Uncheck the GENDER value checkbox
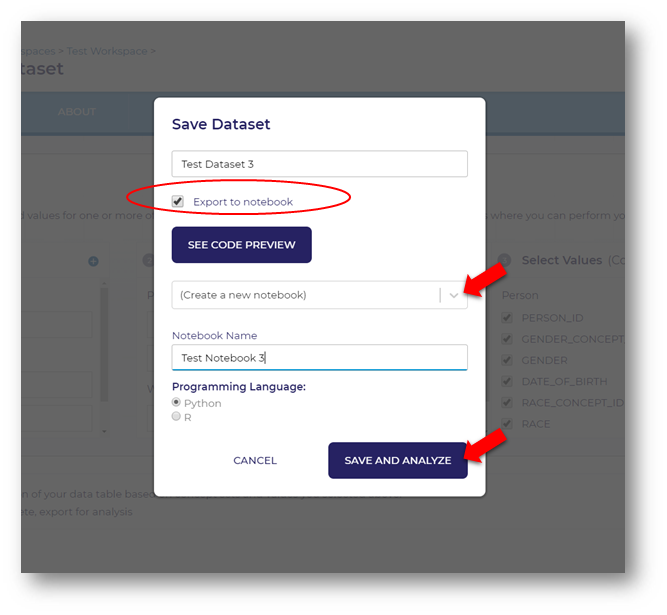Image resolution: width=667 pixels, height=615 pixels. click(508, 360)
